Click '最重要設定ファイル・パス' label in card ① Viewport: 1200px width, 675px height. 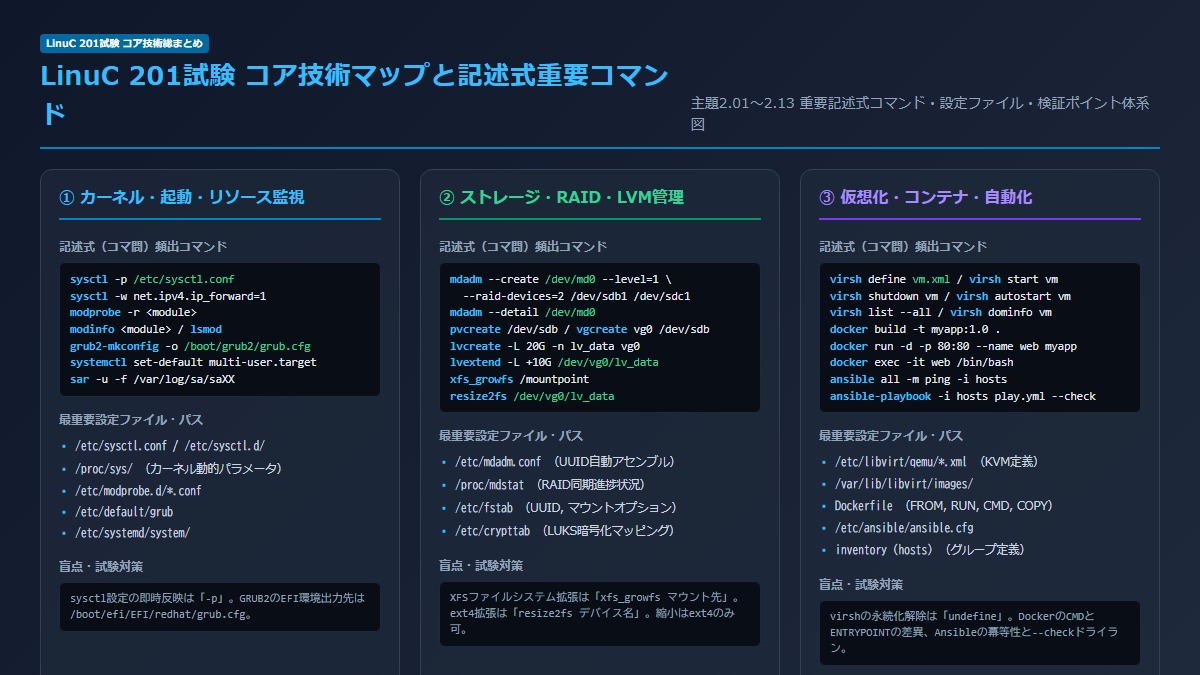(x=131, y=420)
